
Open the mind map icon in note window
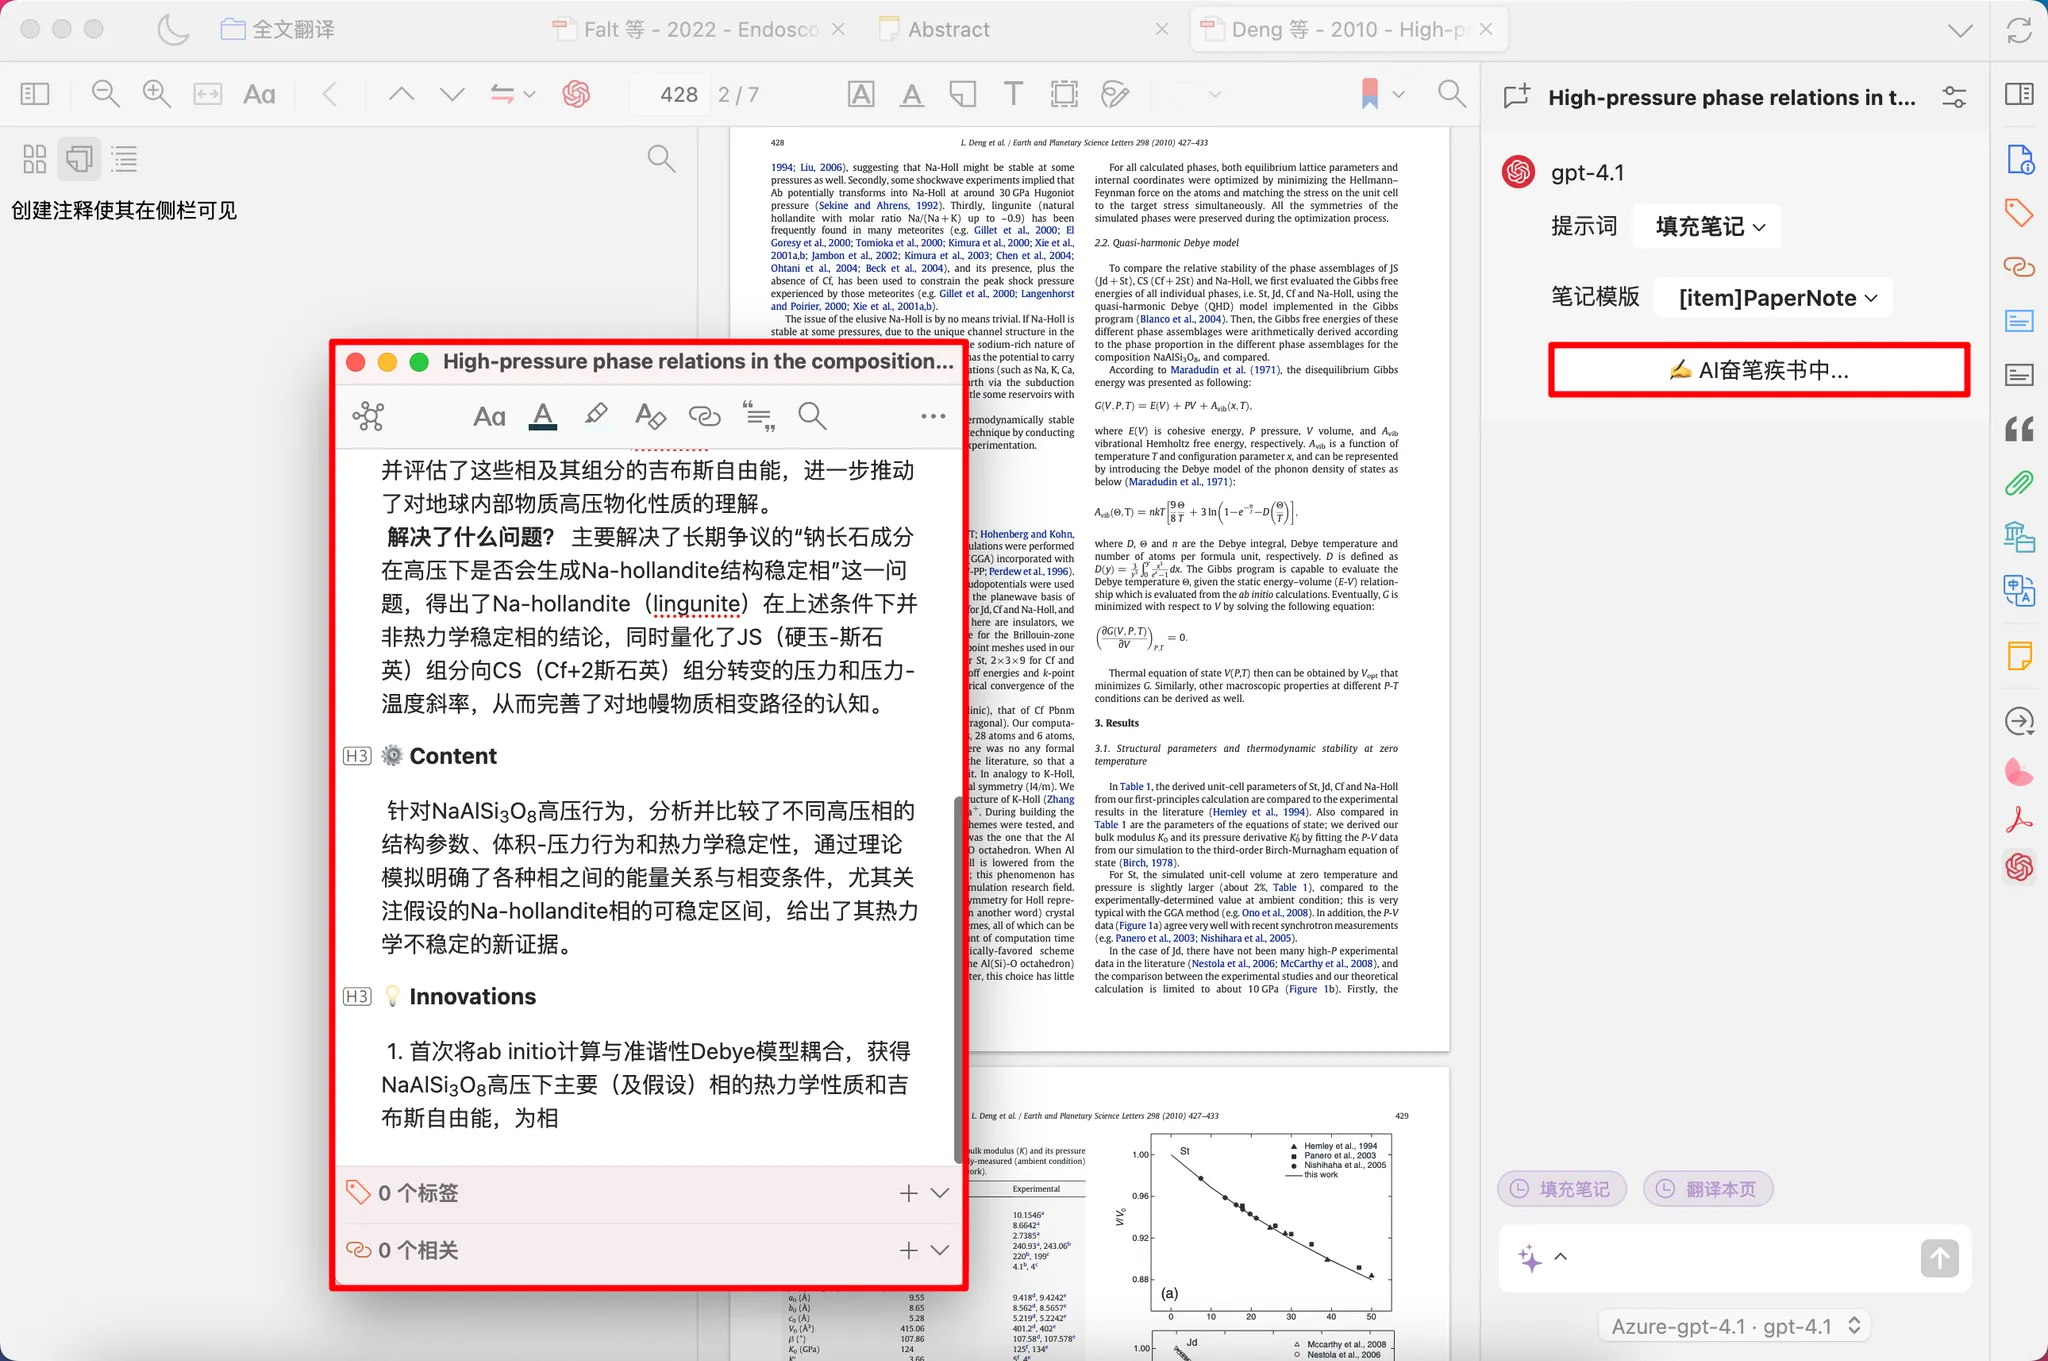tap(369, 416)
